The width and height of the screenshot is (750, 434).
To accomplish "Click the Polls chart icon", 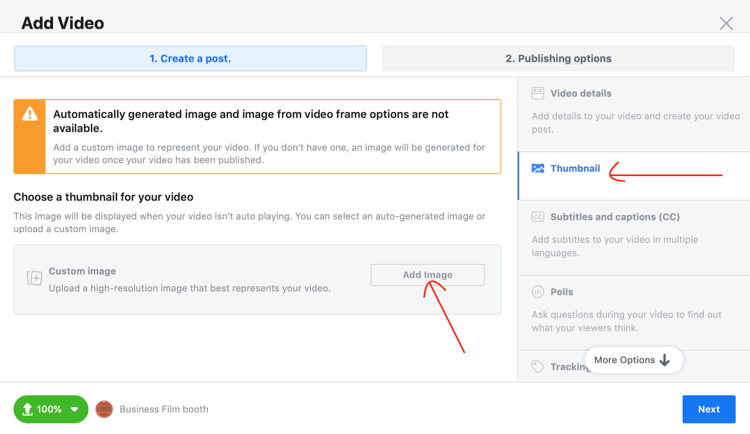I will (x=538, y=292).
